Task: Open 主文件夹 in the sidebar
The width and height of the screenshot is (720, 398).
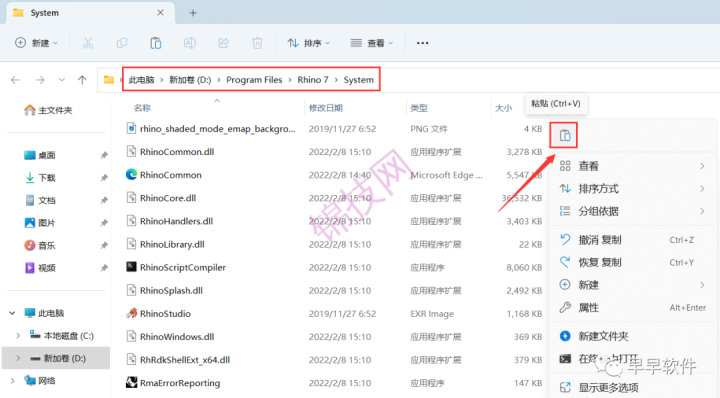Action: [x=48, y=110]
